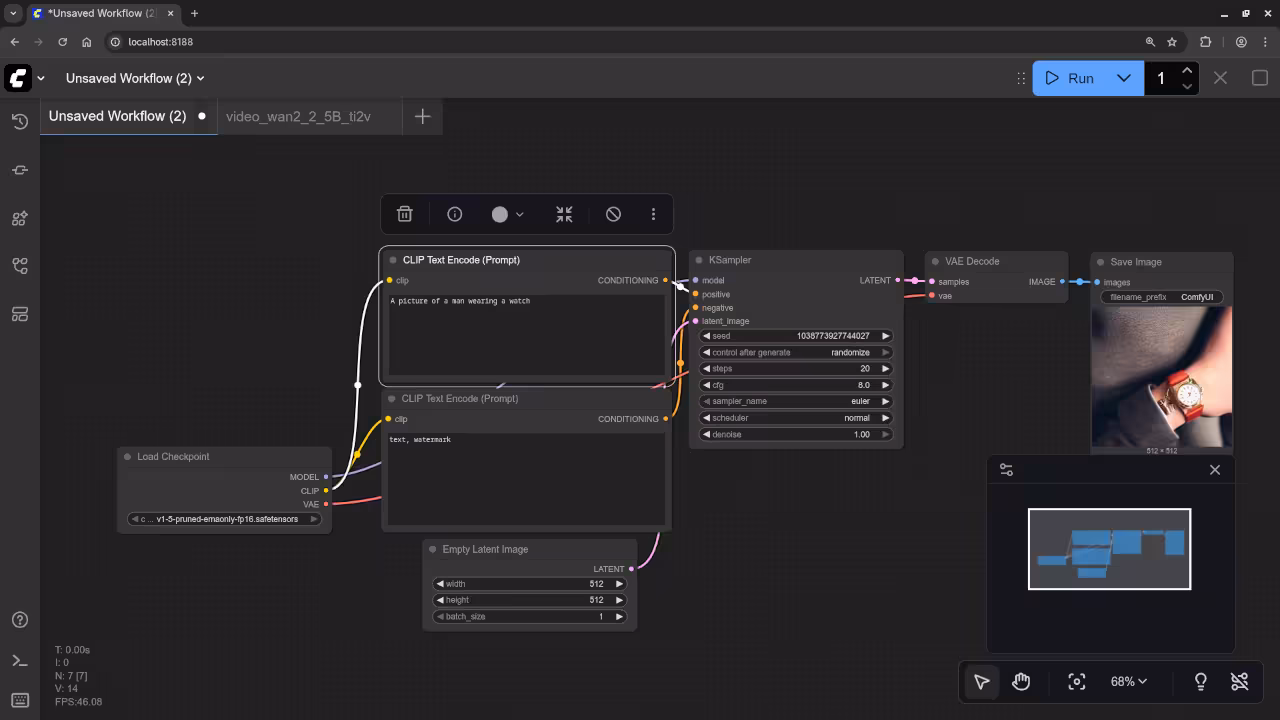Image resolution: width=1280 pixels, height=720 pixels.
Task: Open the 68% zoom level dropdown
Action: pyautogui.click(x=1128, y=681)
